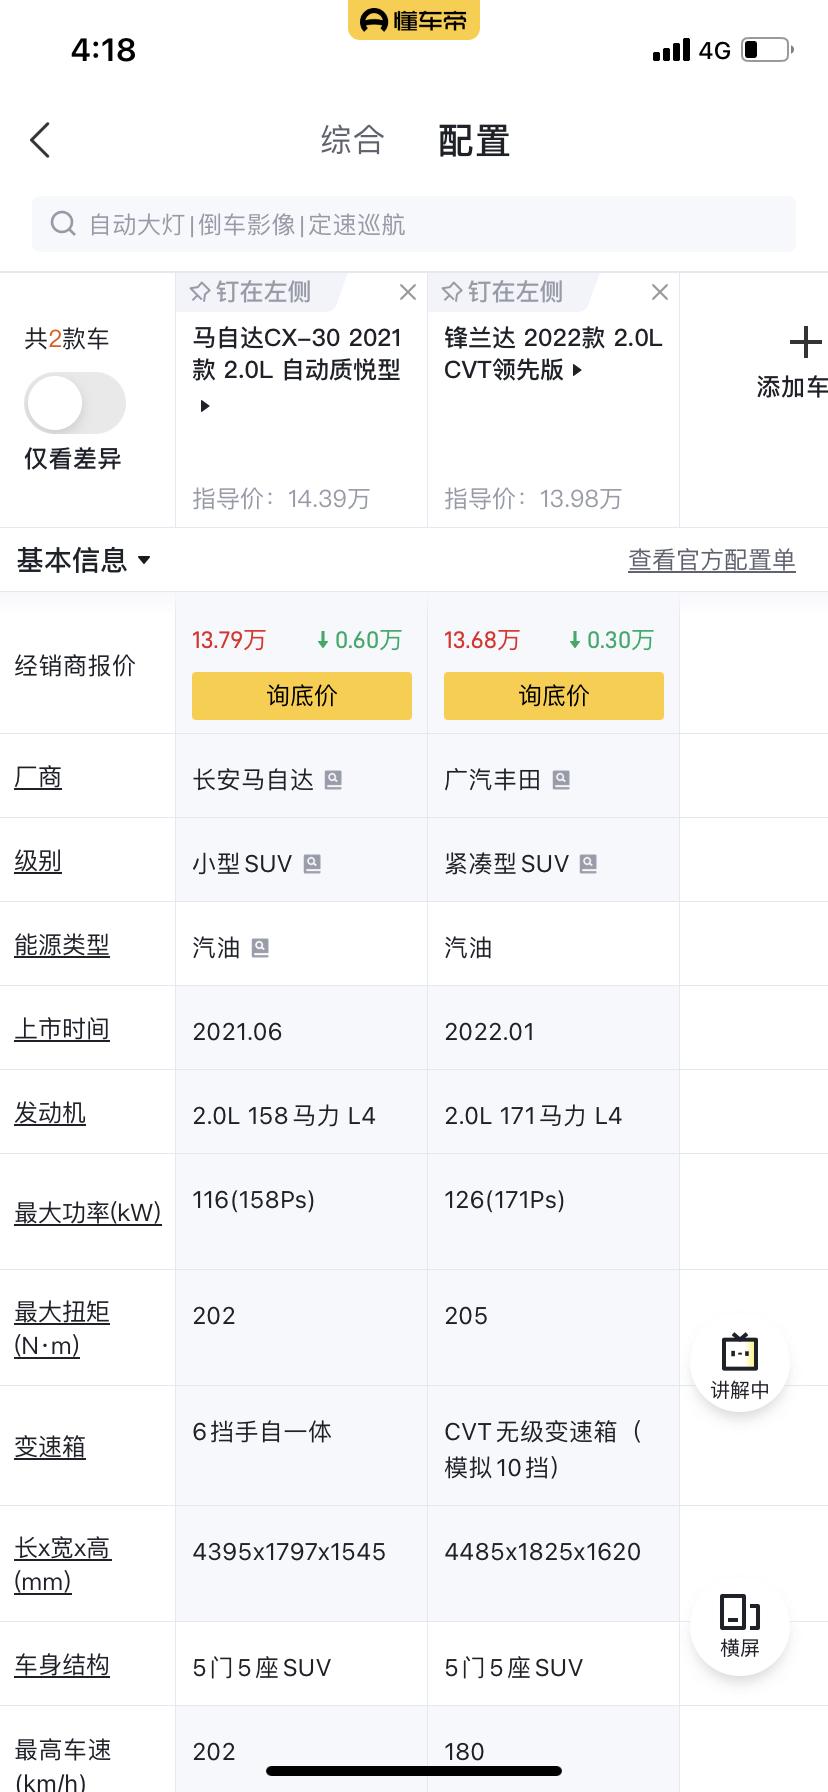Click 询底价 for 锋兰达
The image size is (828, 1792).
coord(554,696)
